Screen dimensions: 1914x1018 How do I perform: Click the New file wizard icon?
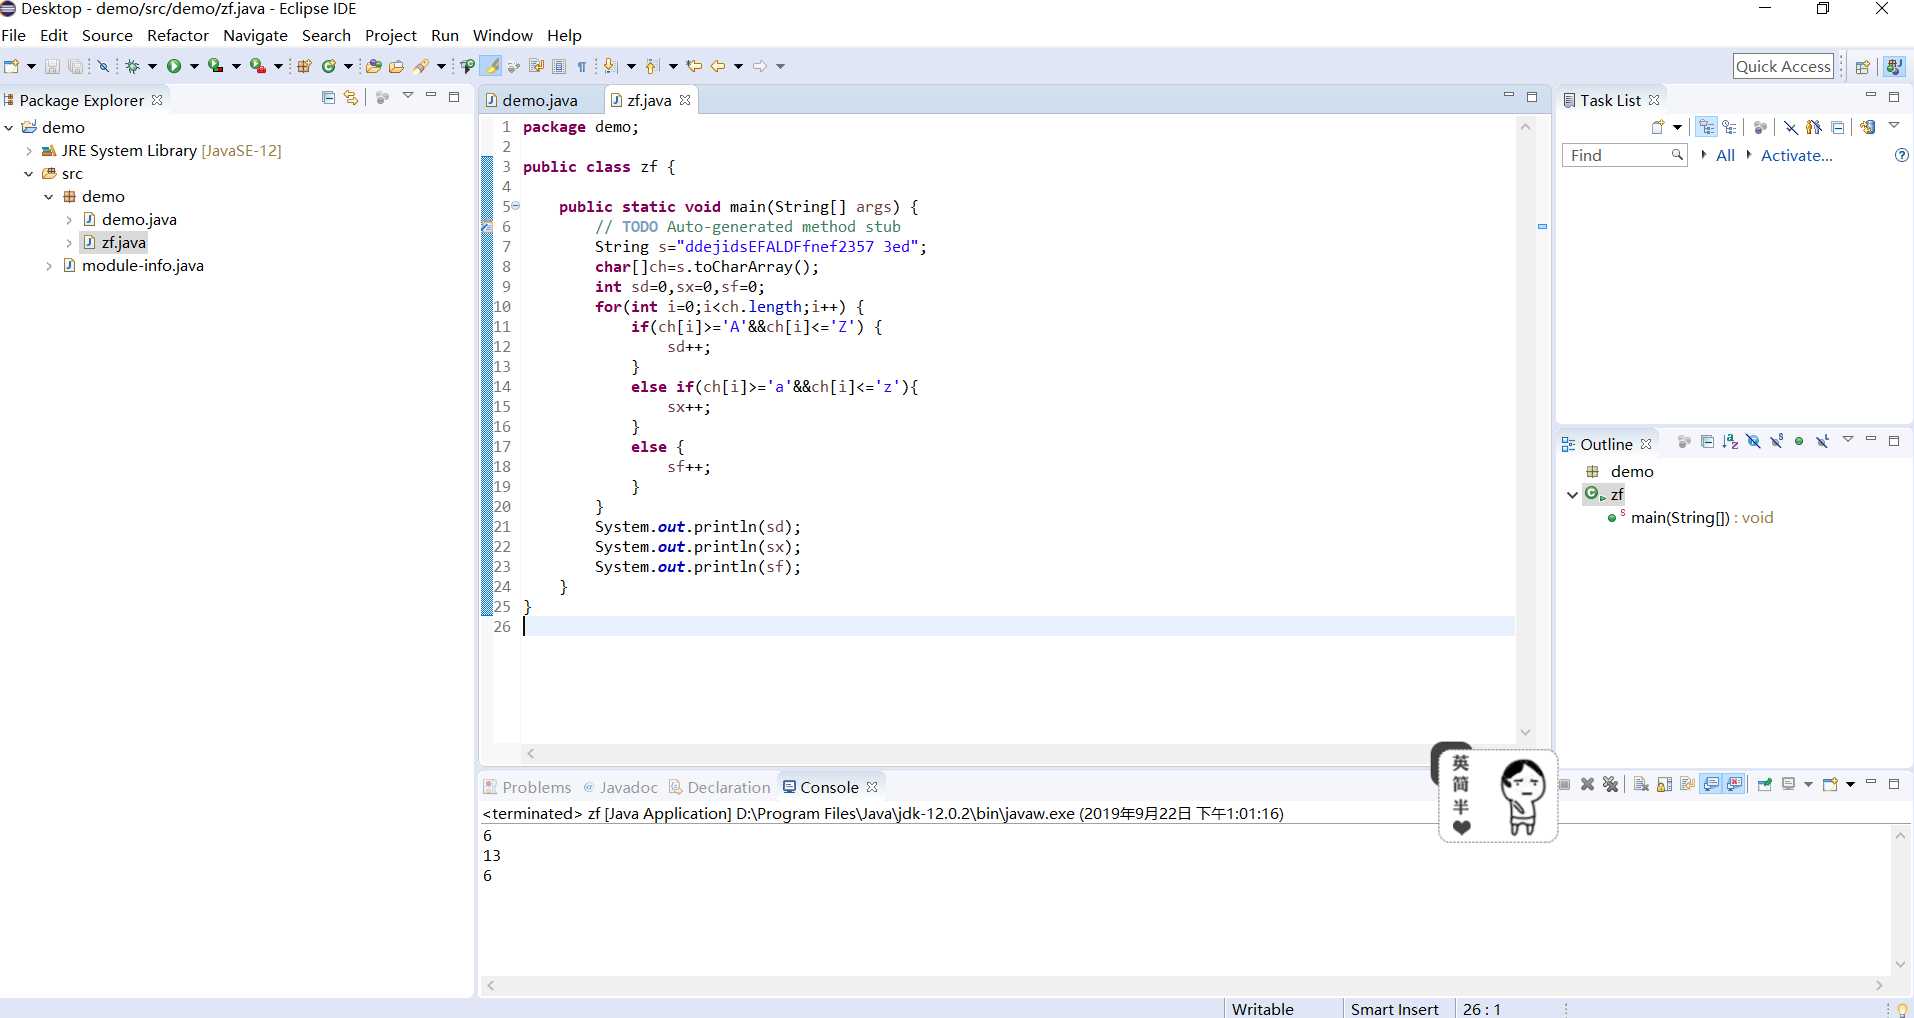[12, 66]
